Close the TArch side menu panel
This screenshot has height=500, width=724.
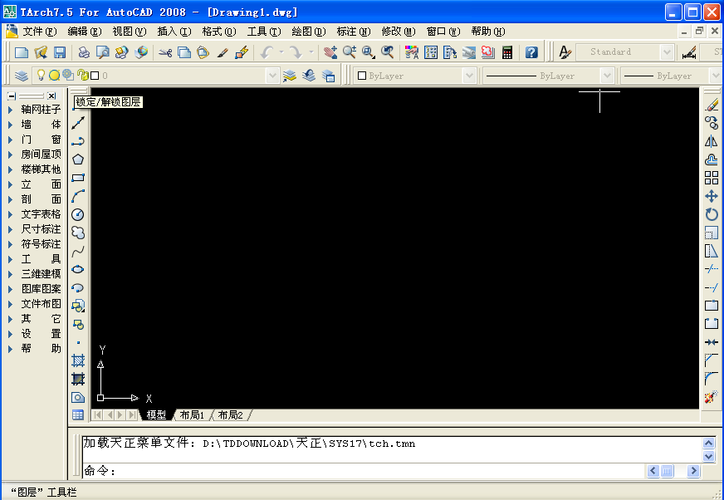(52, 96)
